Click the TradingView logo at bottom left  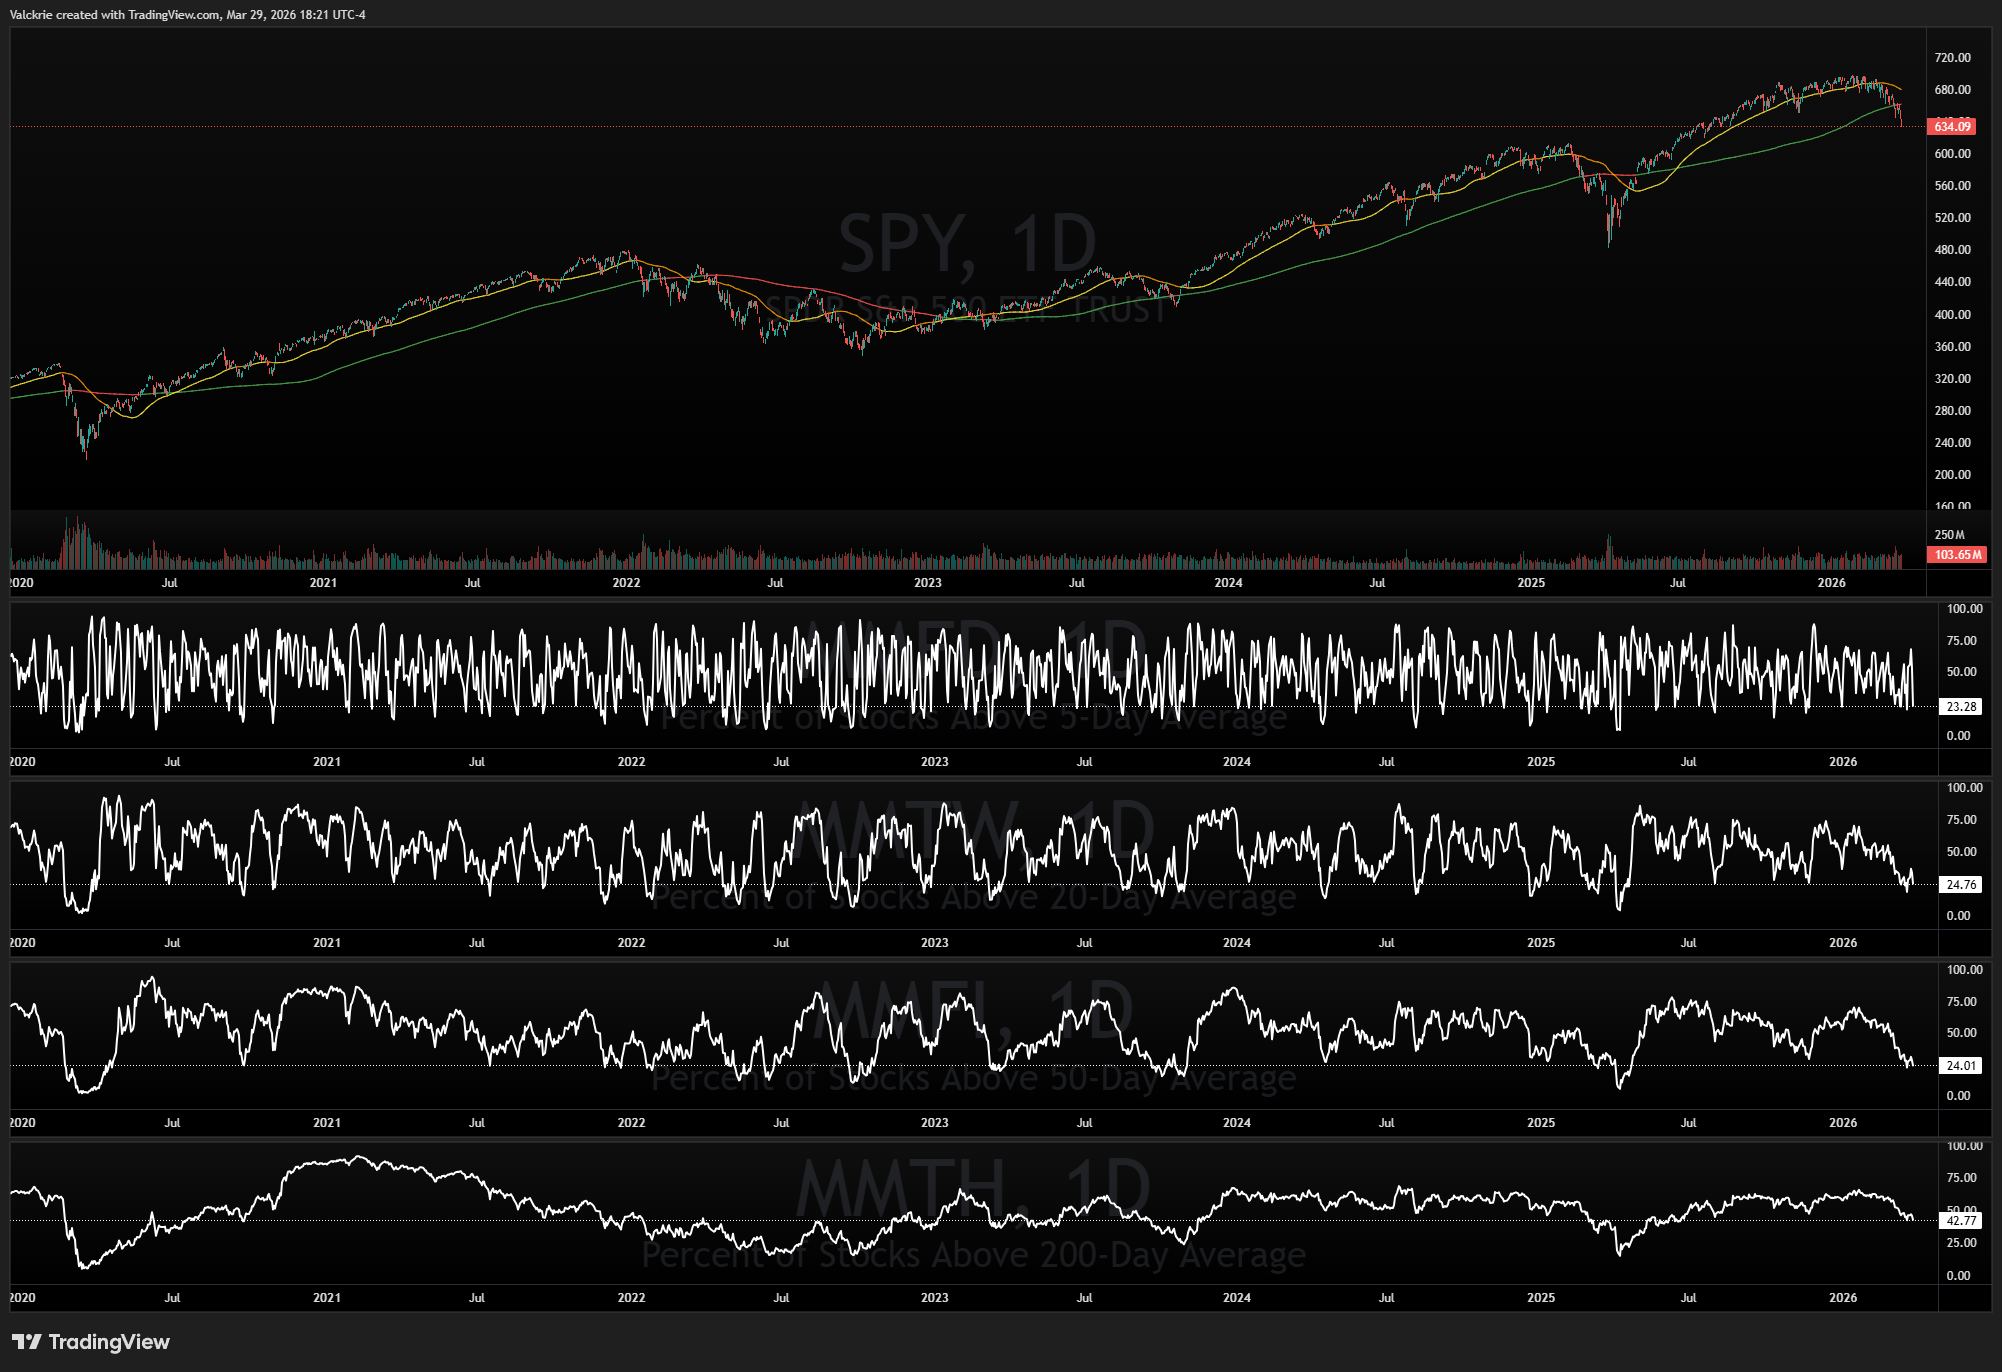[91, 1342]
